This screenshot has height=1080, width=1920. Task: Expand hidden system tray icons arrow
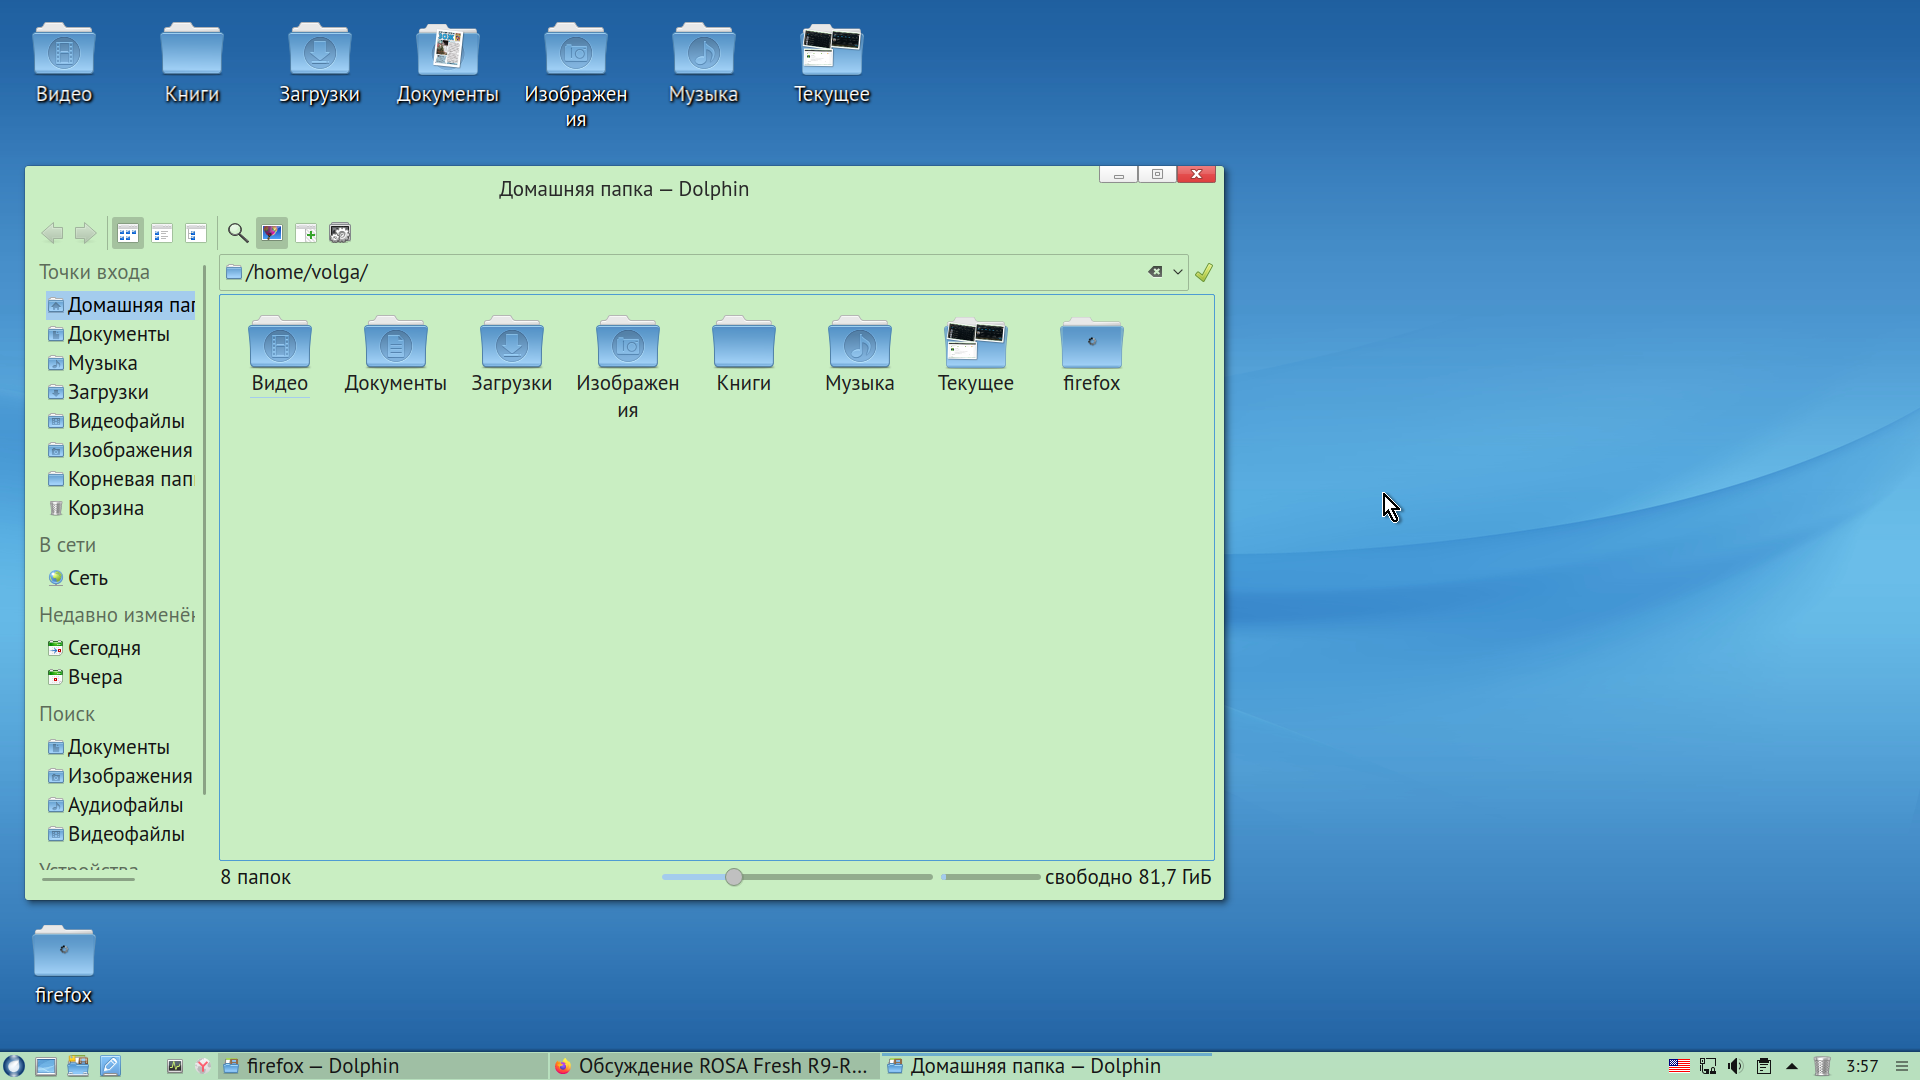point(1792,1066)
